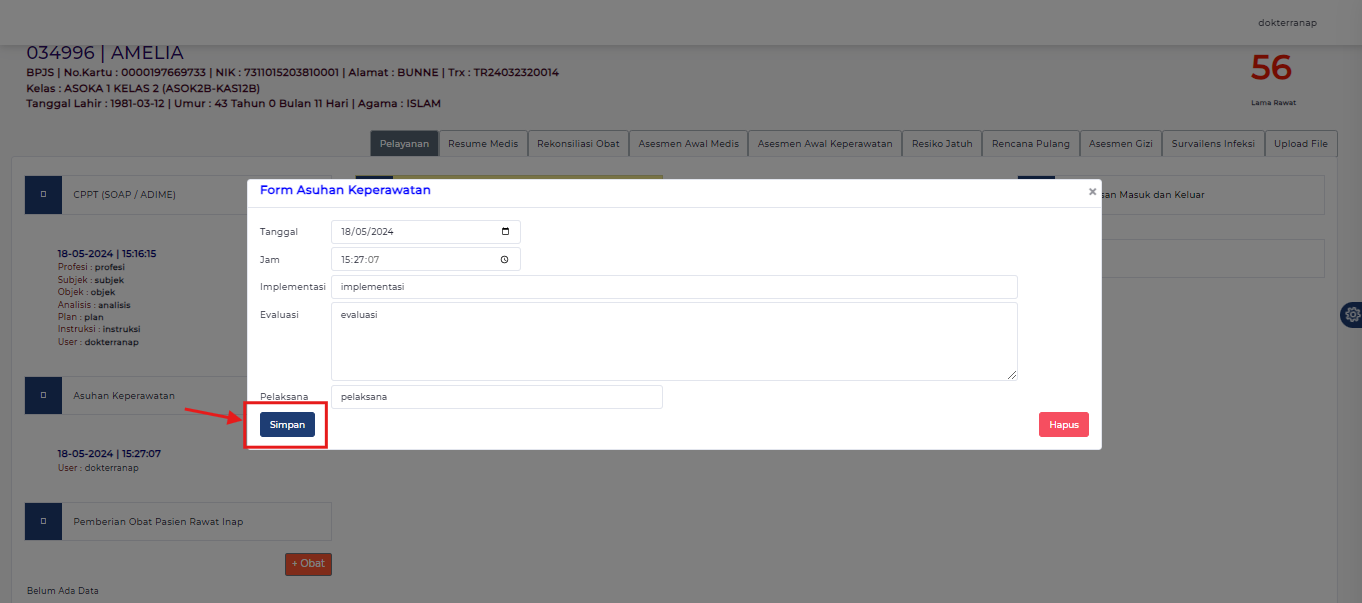
Task: Open the settings gear on the right edge
Action: coord(1352,314)
